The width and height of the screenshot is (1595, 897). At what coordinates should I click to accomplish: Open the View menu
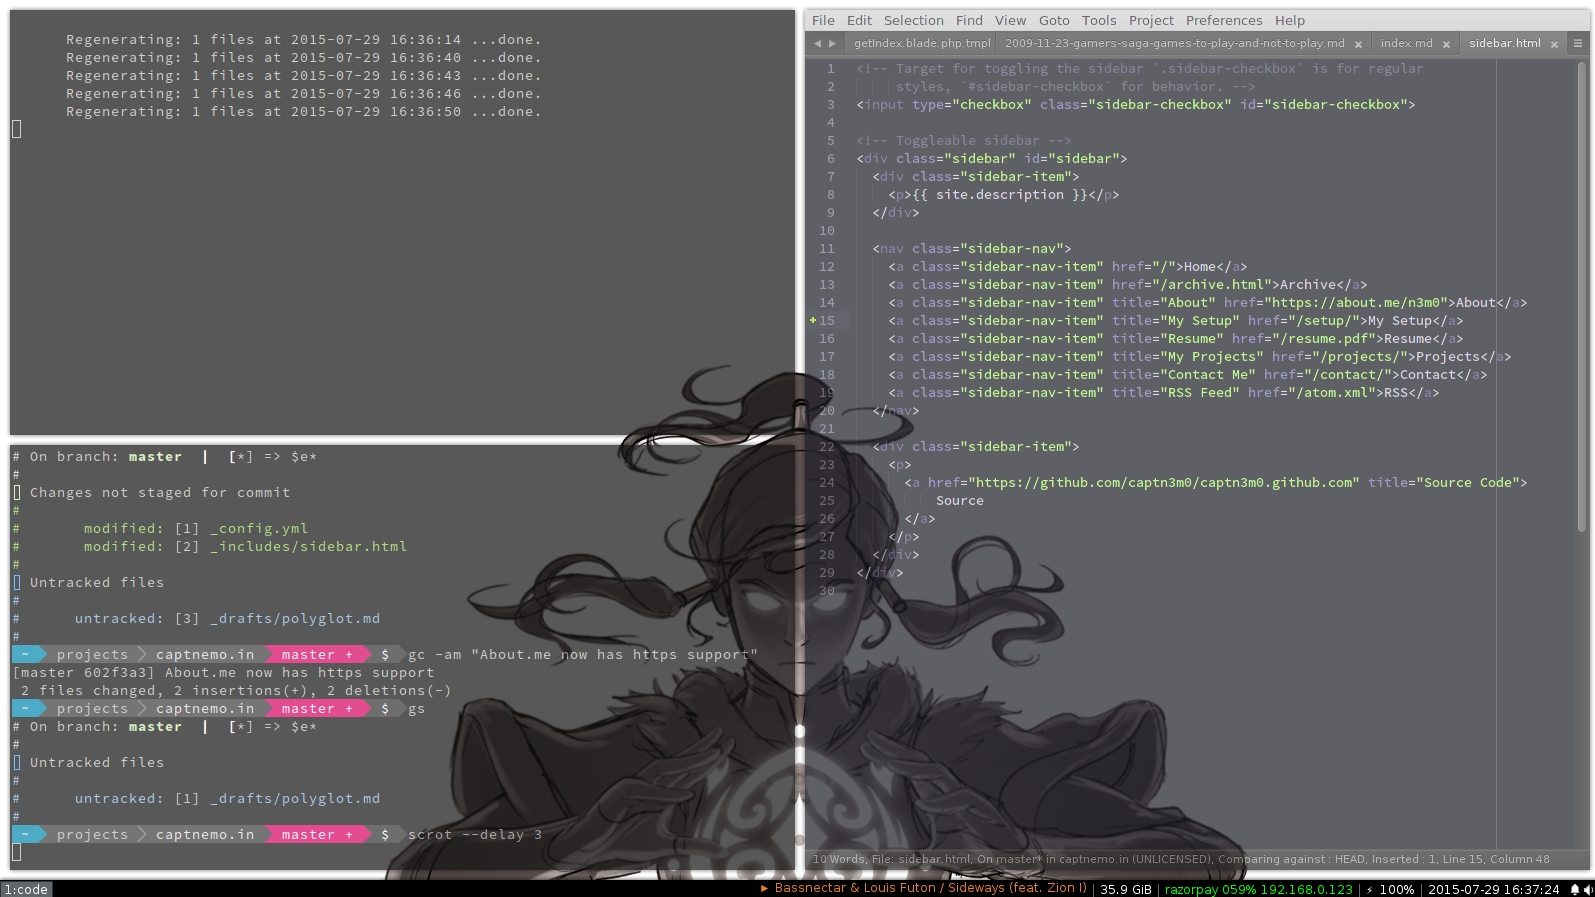click(1010, 20)
